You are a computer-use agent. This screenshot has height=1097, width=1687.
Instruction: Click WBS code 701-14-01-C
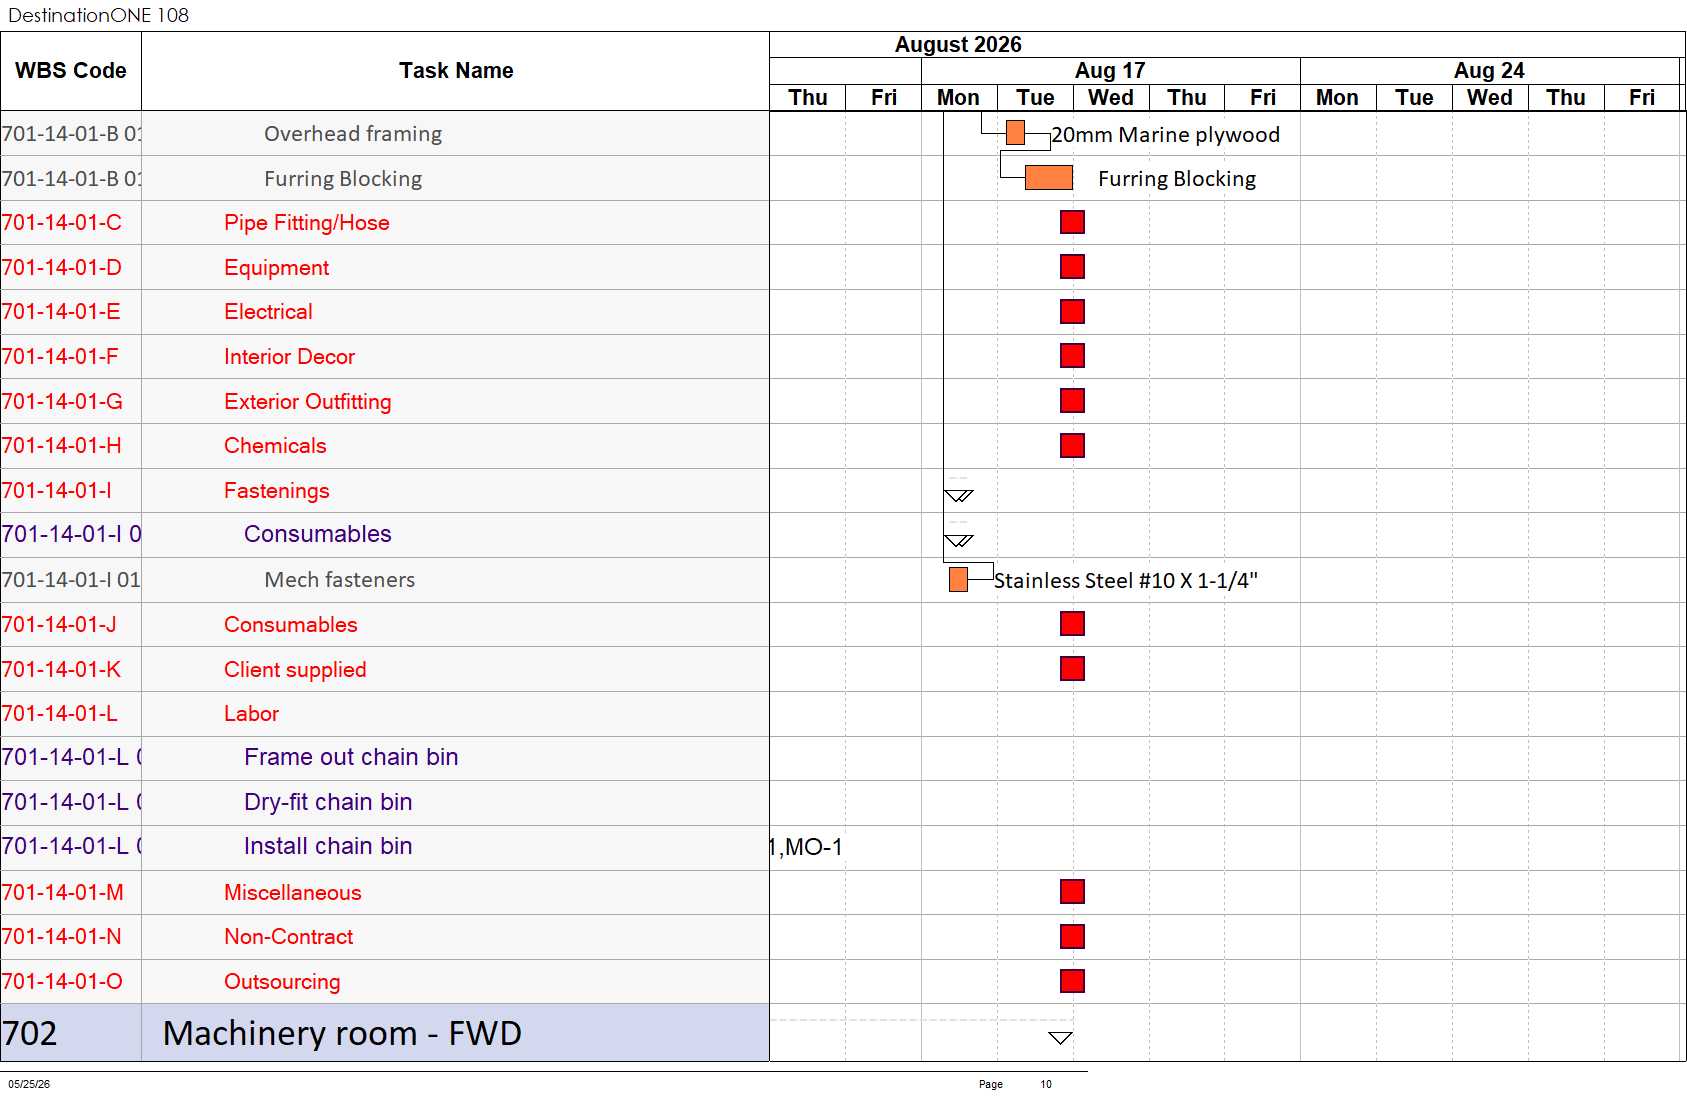(x=62, y=223)
